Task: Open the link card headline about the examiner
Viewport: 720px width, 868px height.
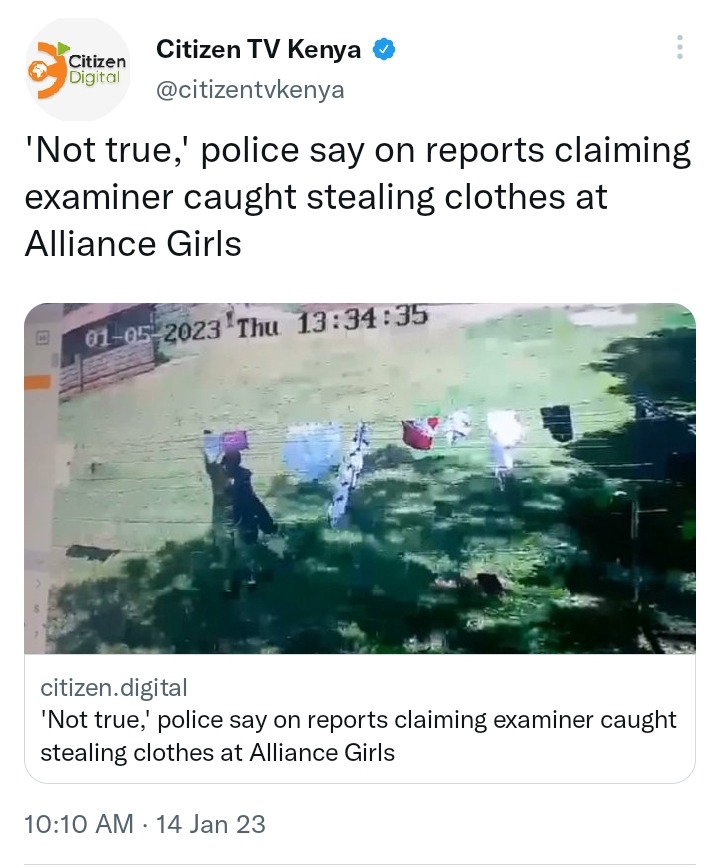Action: tap(359, 736)
